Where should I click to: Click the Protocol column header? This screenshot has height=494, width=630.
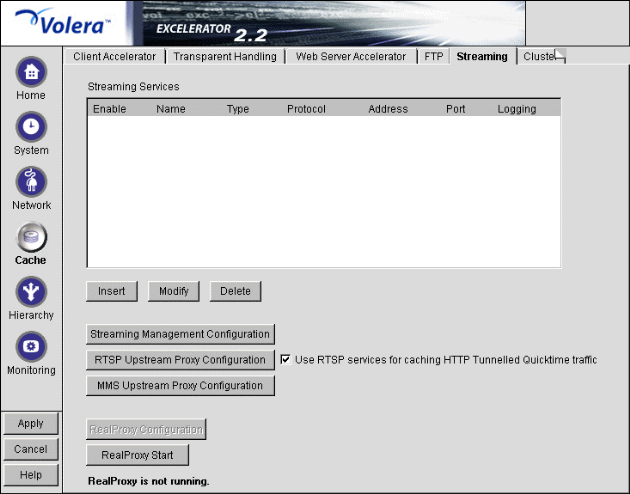point(306,109)
